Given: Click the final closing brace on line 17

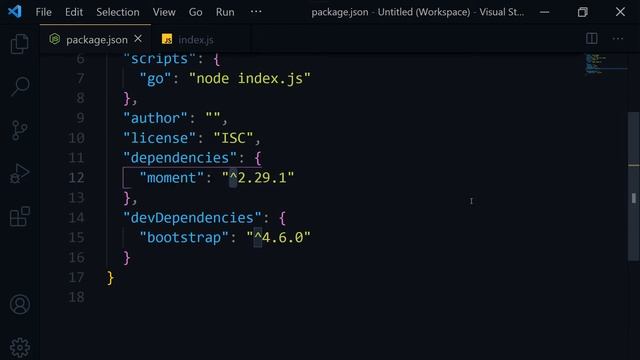Looking at the screenshot, I should pos(110,278).
